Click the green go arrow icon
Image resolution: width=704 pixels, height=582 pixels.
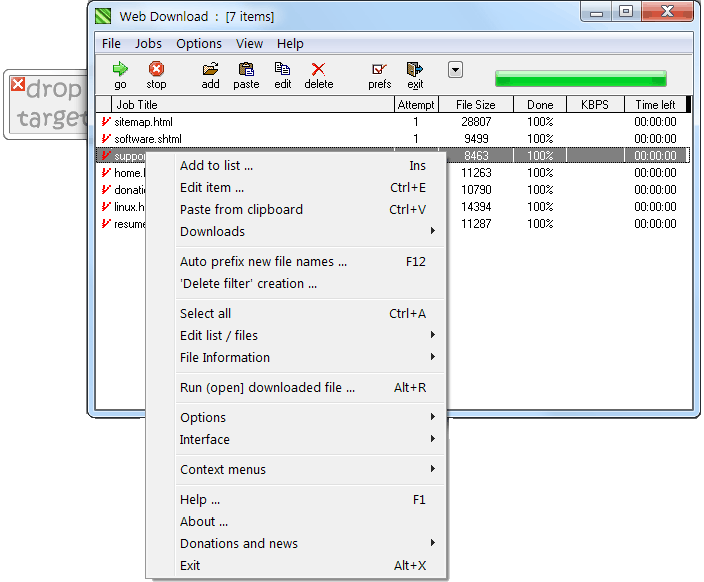pos(120,69)
